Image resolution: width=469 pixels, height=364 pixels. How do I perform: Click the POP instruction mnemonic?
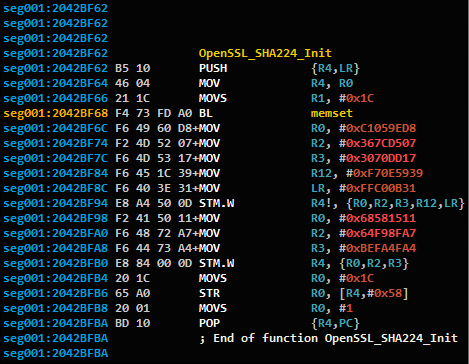pos(209,323)
